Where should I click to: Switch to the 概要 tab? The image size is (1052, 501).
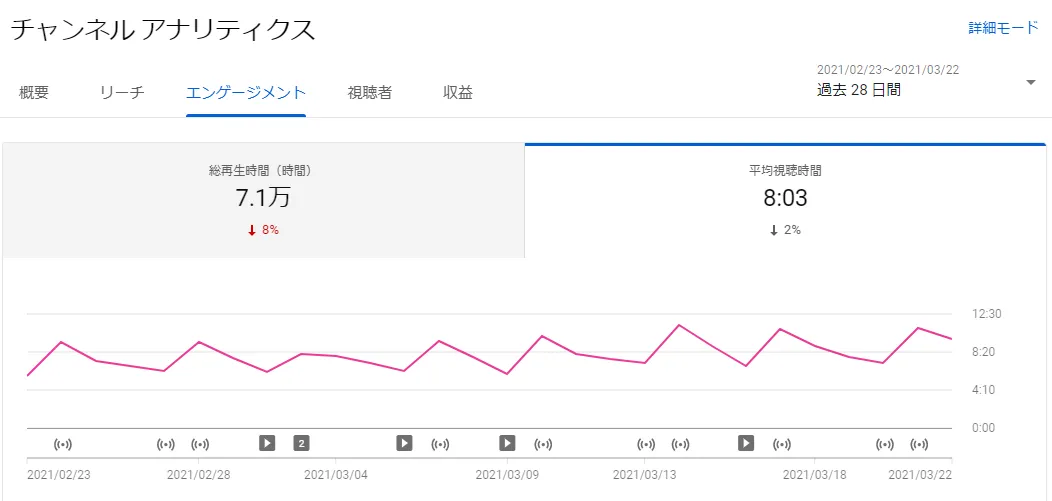coord(34,93)
